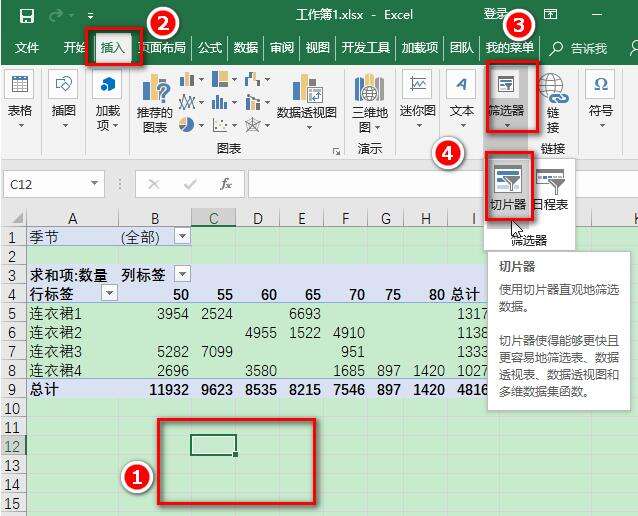This screenshot has width=638, height=516.
Task: Click the fx Insert Function button
Action: 225,184
